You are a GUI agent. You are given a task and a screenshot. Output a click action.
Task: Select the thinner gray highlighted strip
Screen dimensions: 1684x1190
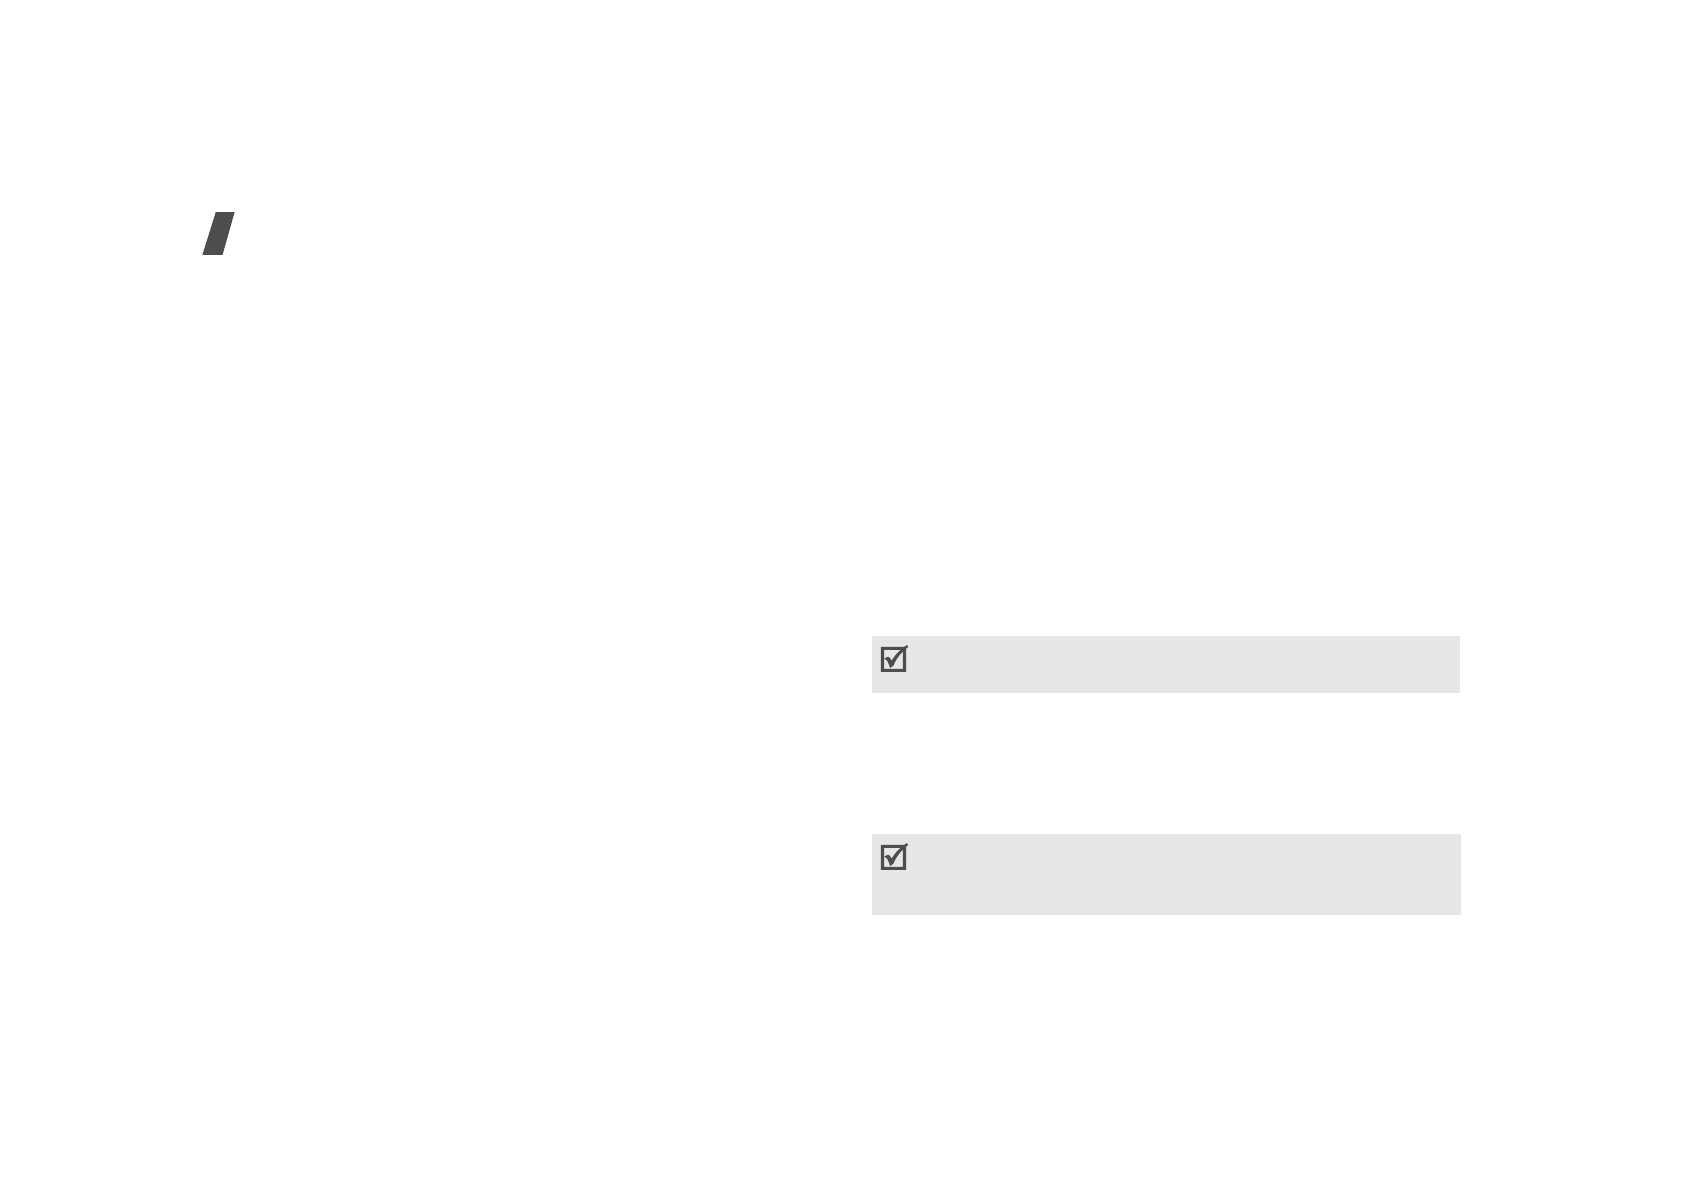tap(1166, 664)
